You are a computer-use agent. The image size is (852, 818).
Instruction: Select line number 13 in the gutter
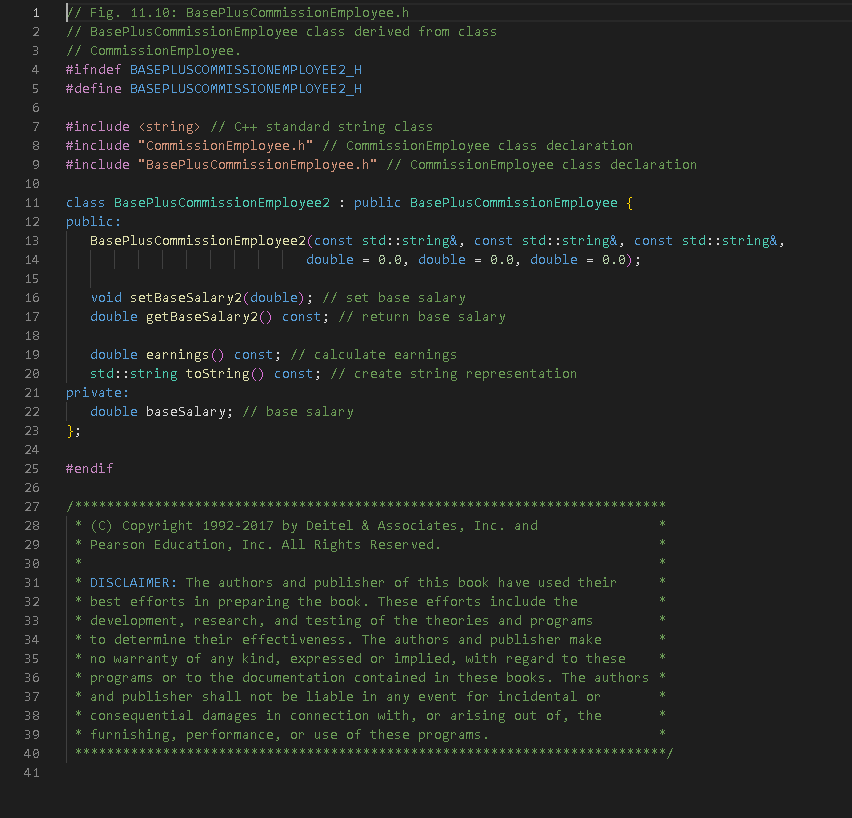[x=32, y=241]
